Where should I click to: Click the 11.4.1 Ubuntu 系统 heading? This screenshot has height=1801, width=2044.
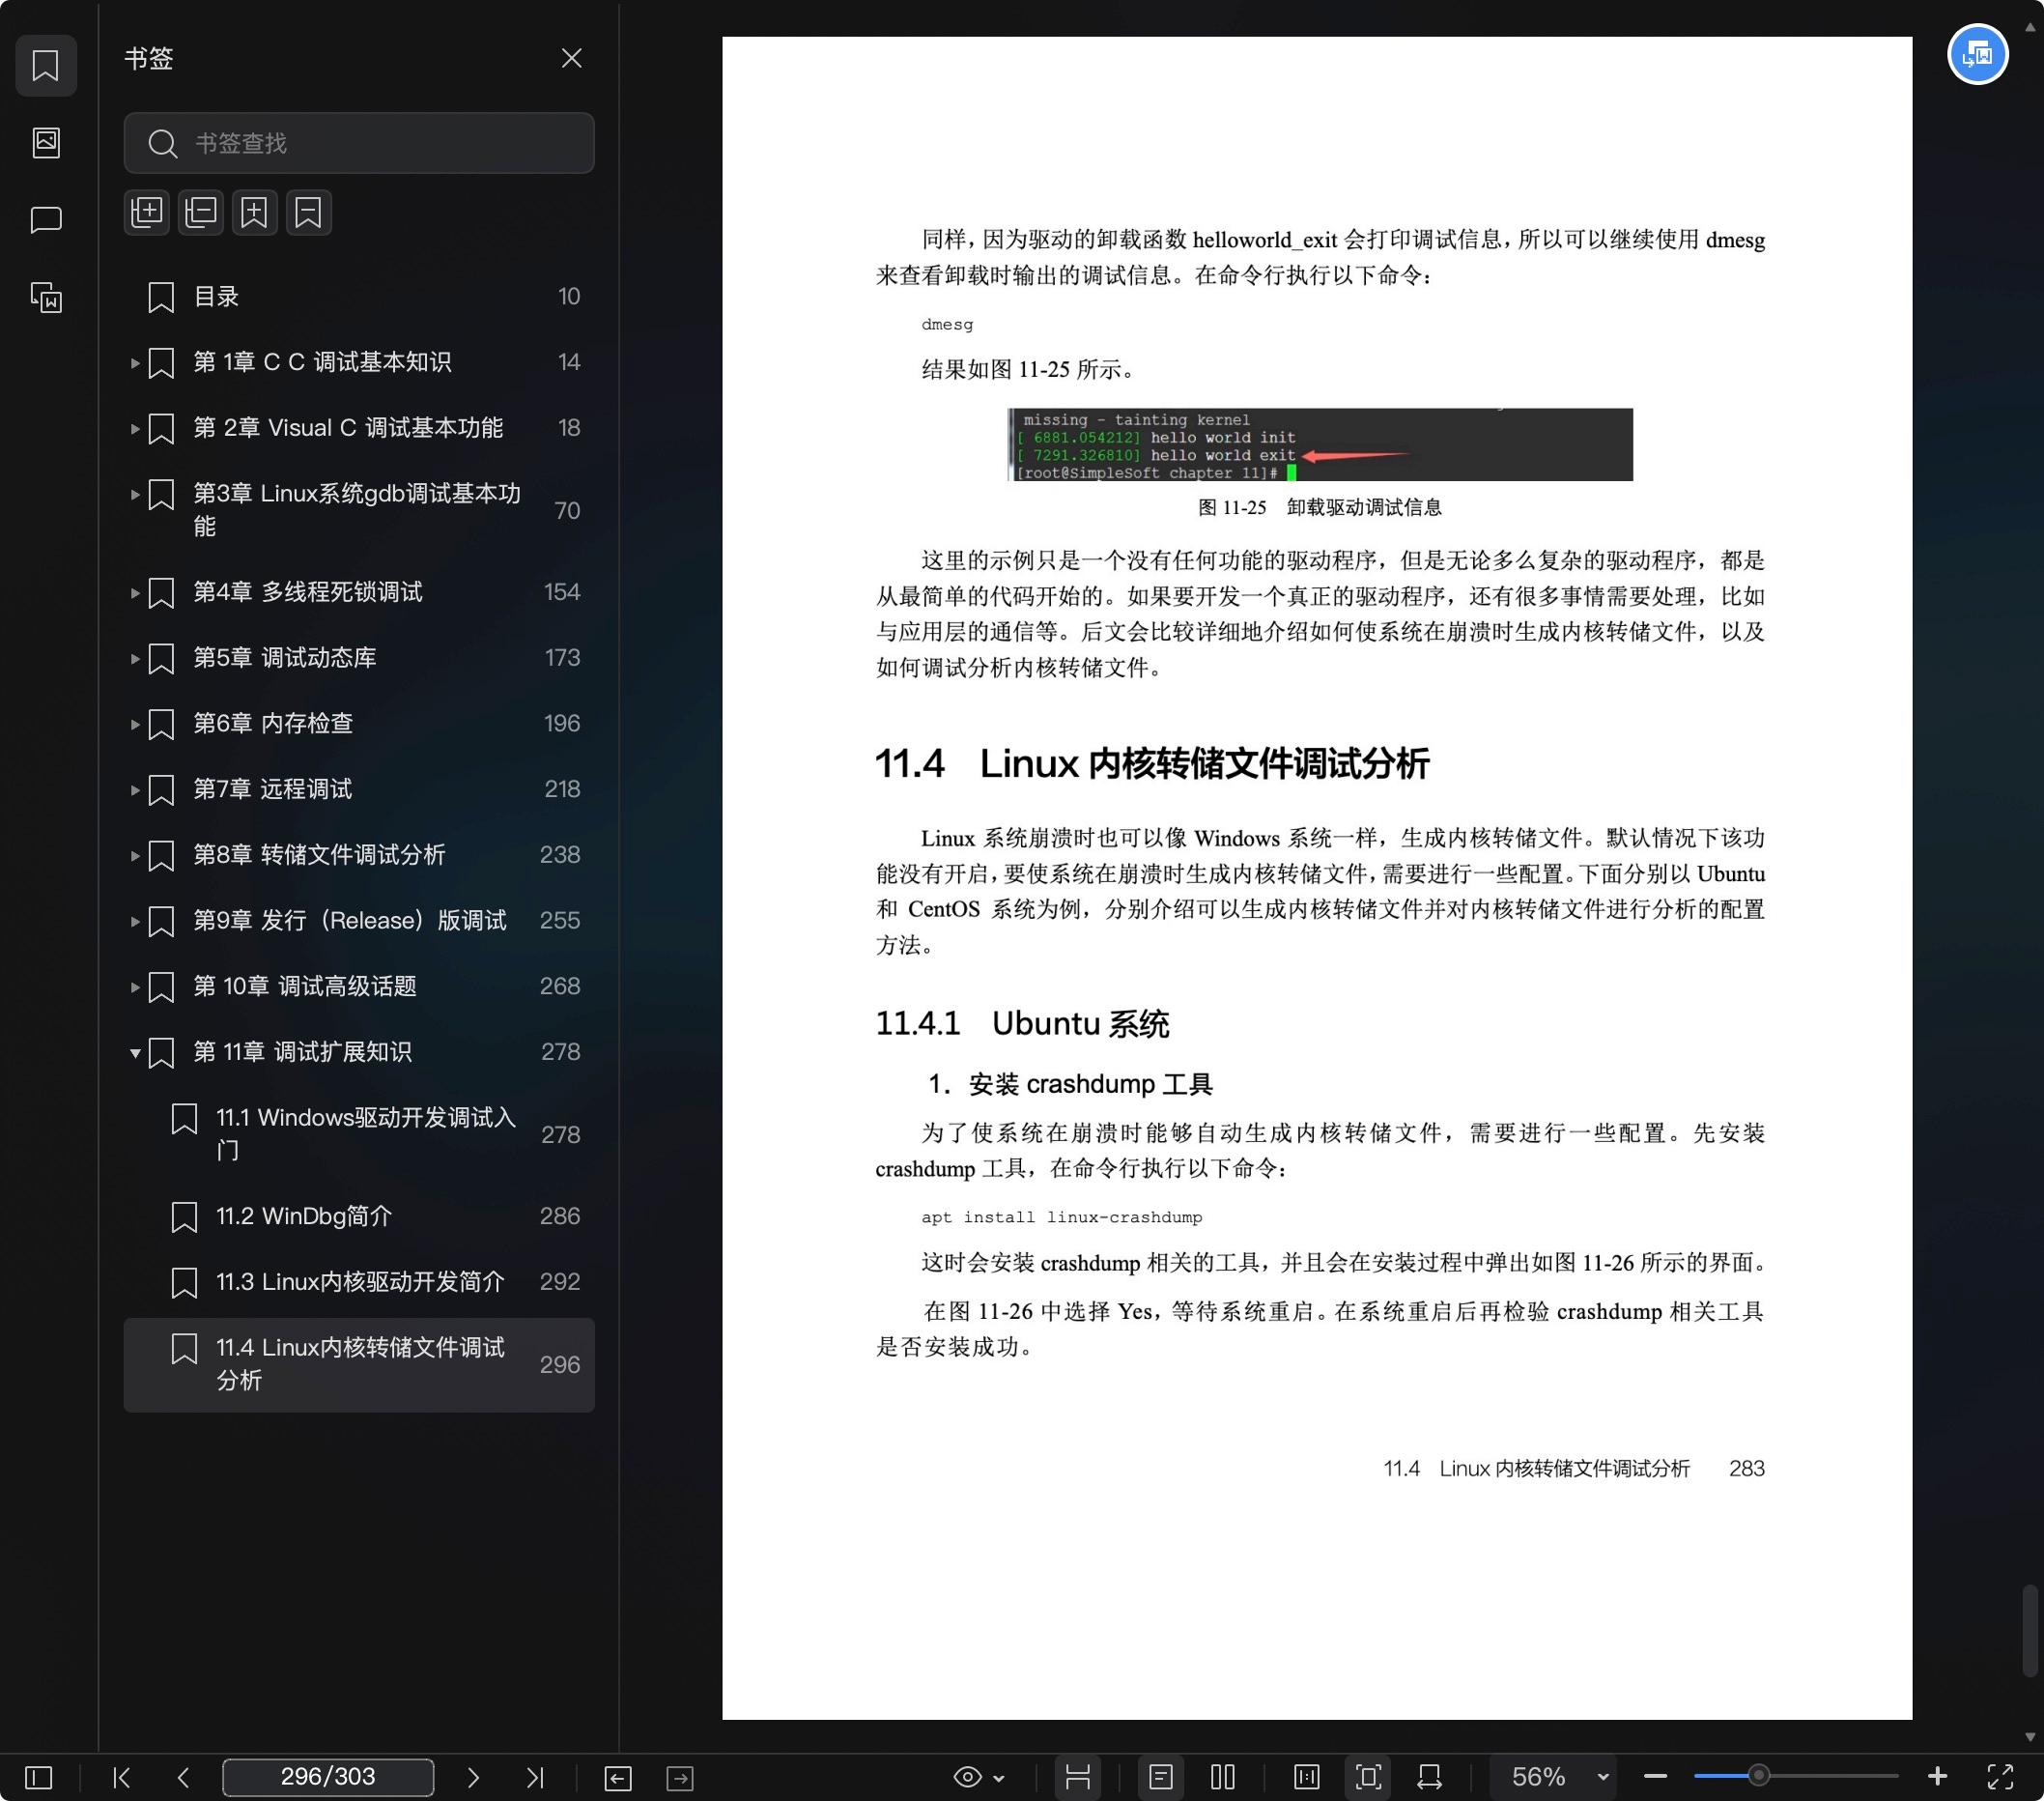(x=1022, y=1023)
